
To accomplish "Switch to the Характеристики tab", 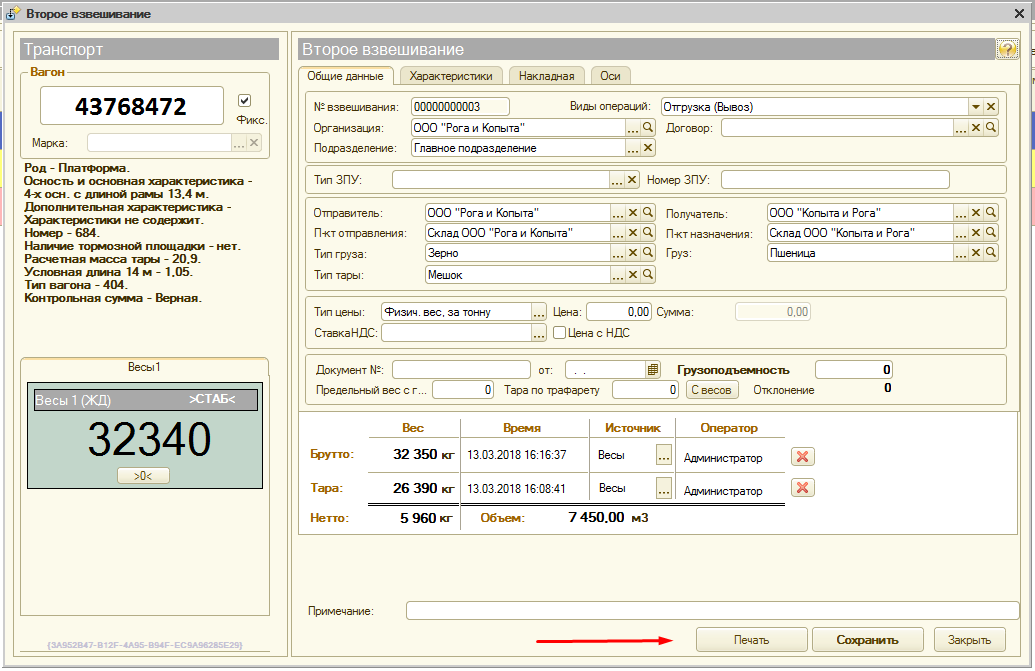I will click(451, 76).
